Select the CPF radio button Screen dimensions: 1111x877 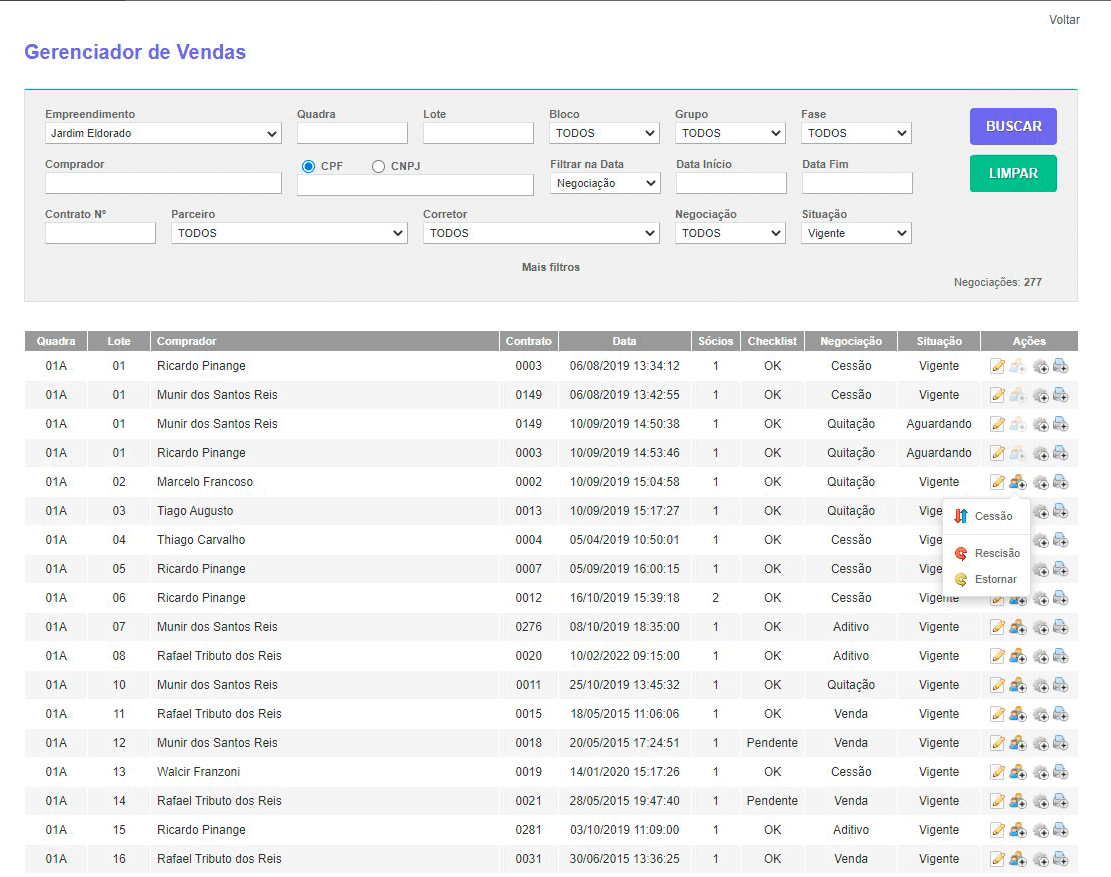click(309, 166)
